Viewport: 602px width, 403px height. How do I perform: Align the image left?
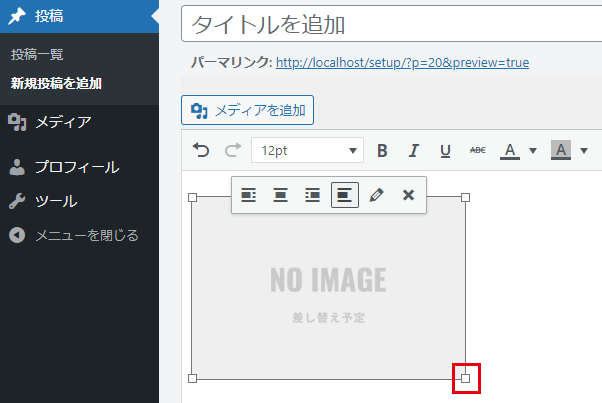tap(249, 195)
